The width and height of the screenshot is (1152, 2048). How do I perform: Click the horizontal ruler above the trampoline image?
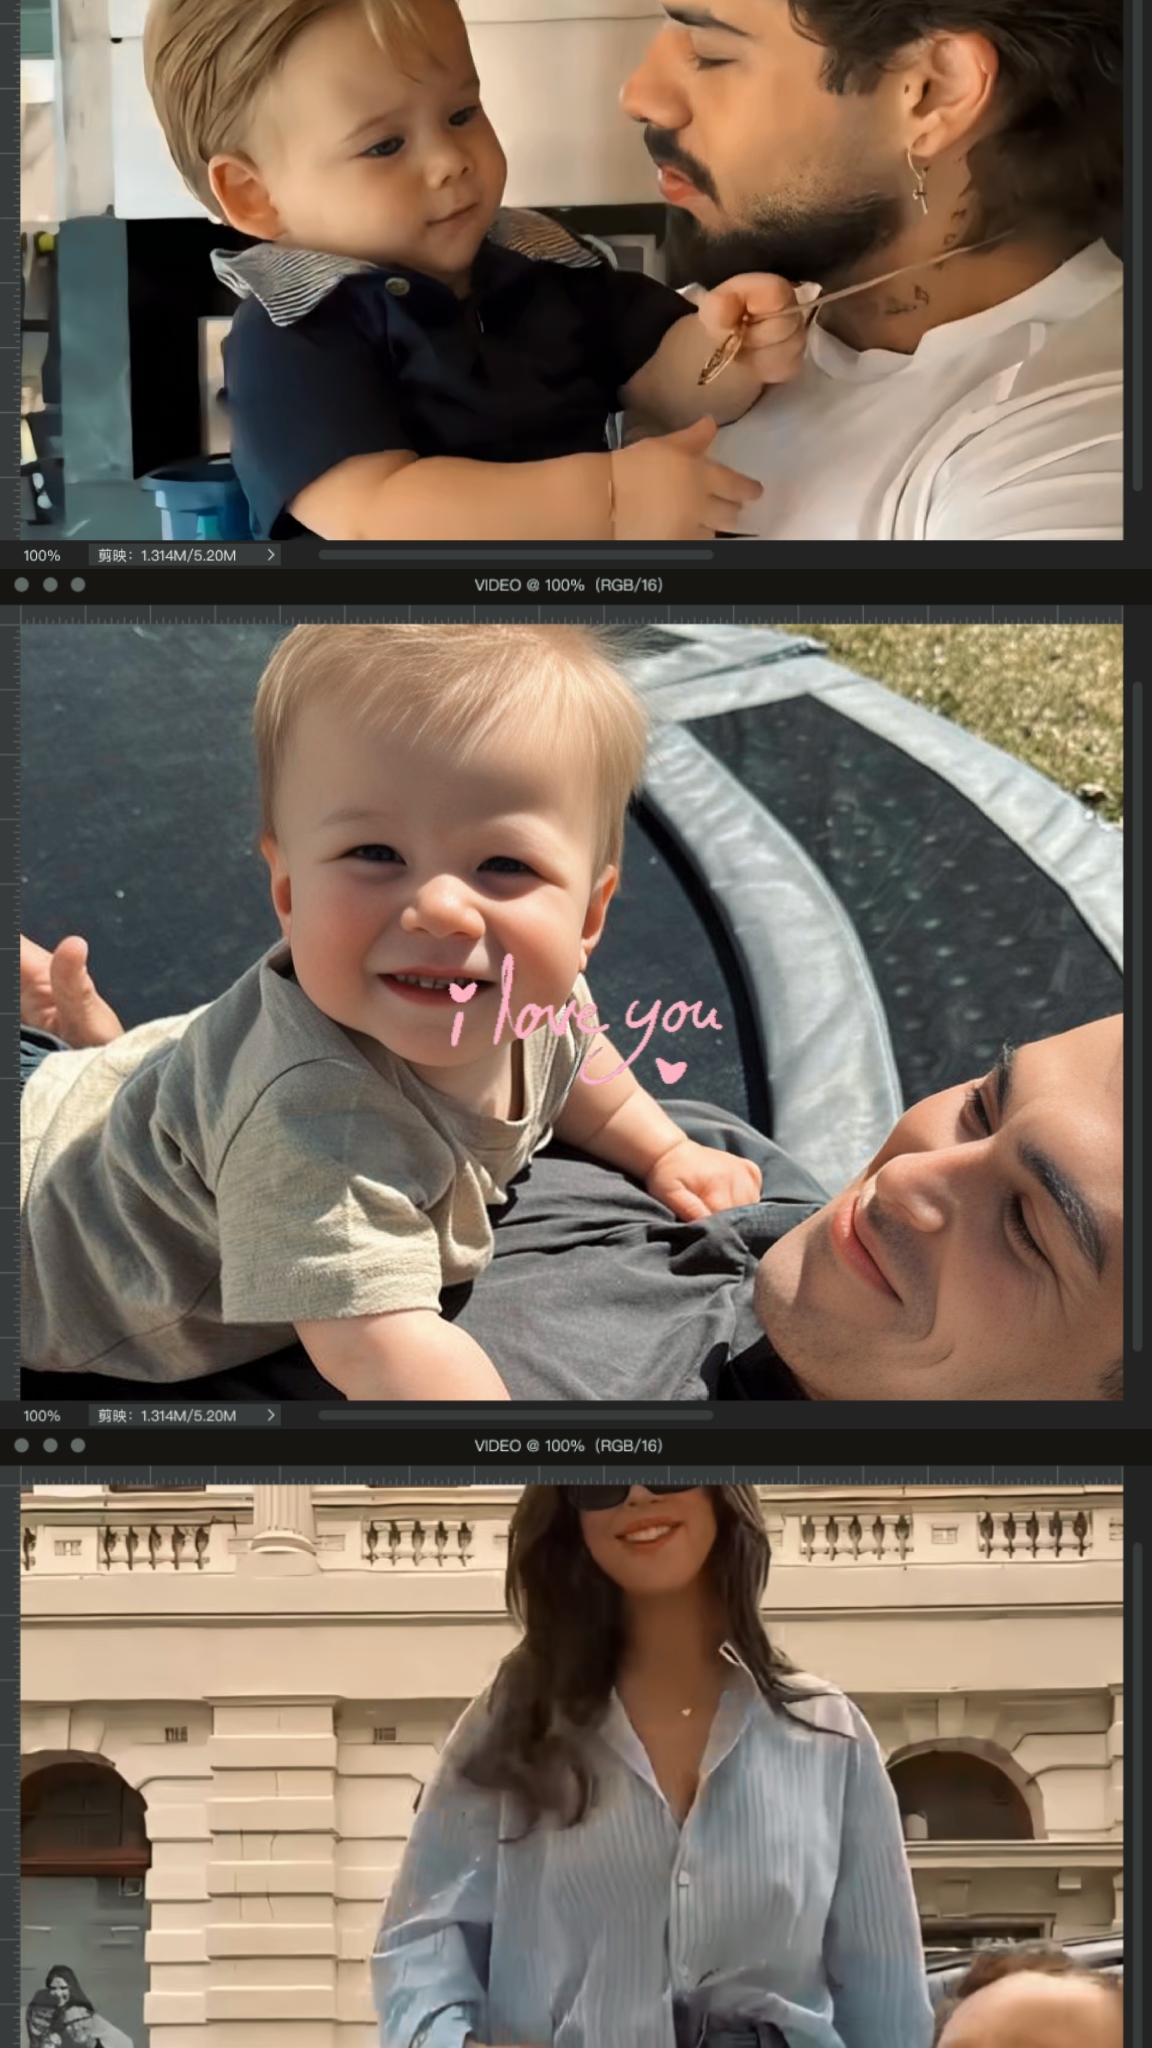pos(570,614)
